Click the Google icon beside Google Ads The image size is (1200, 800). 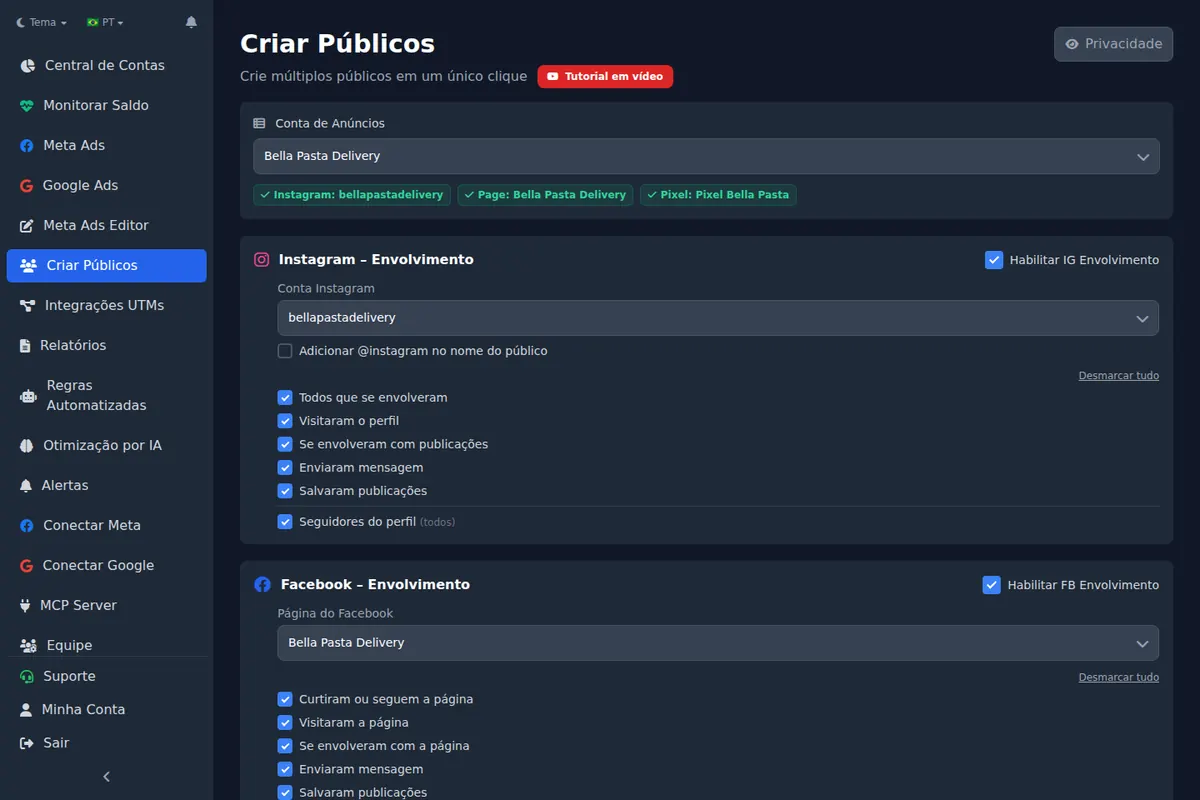[27, 185]
